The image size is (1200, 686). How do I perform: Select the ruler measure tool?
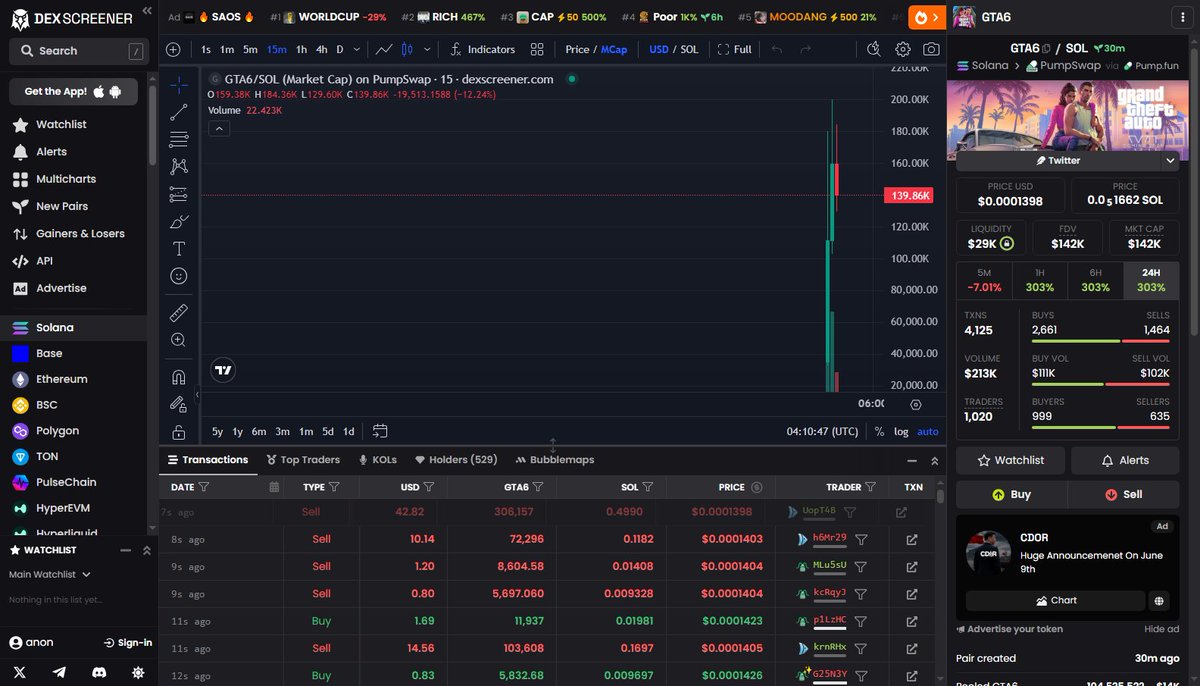[x=178, y=312]
